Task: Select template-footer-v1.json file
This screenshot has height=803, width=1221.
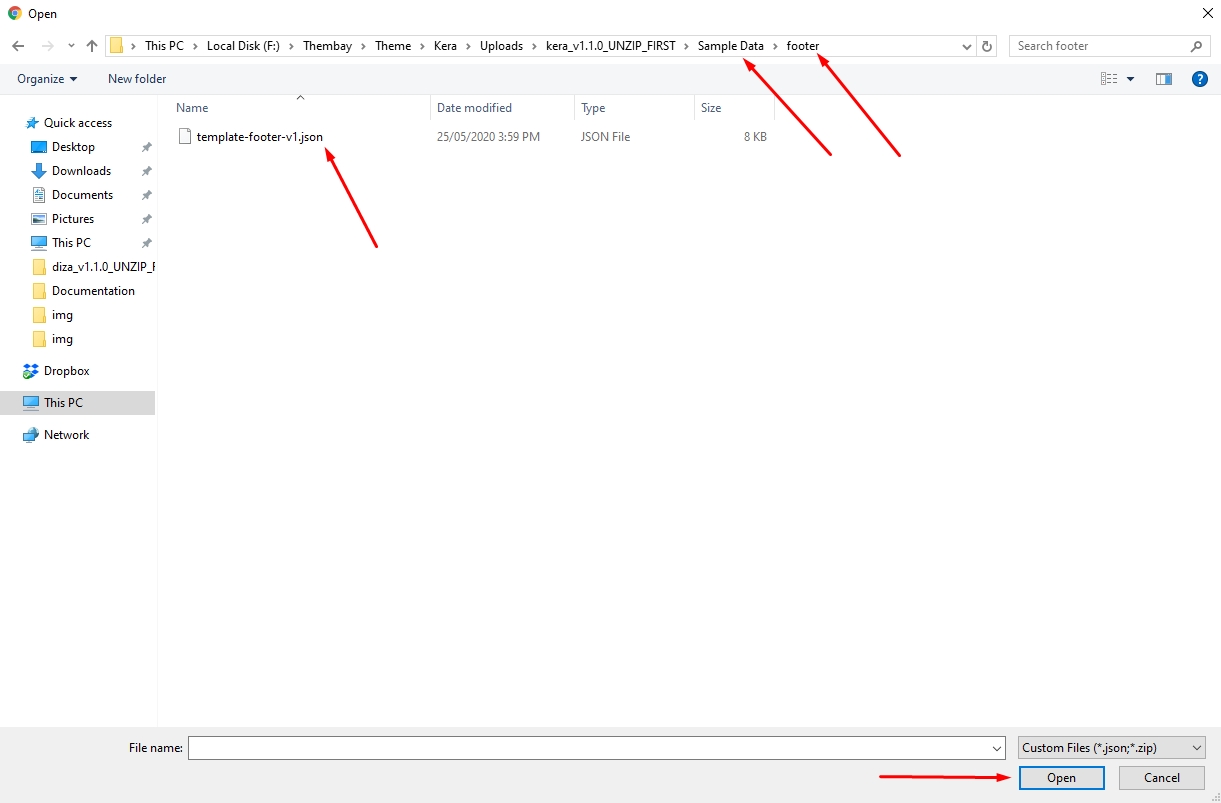Action: point(259,137)
